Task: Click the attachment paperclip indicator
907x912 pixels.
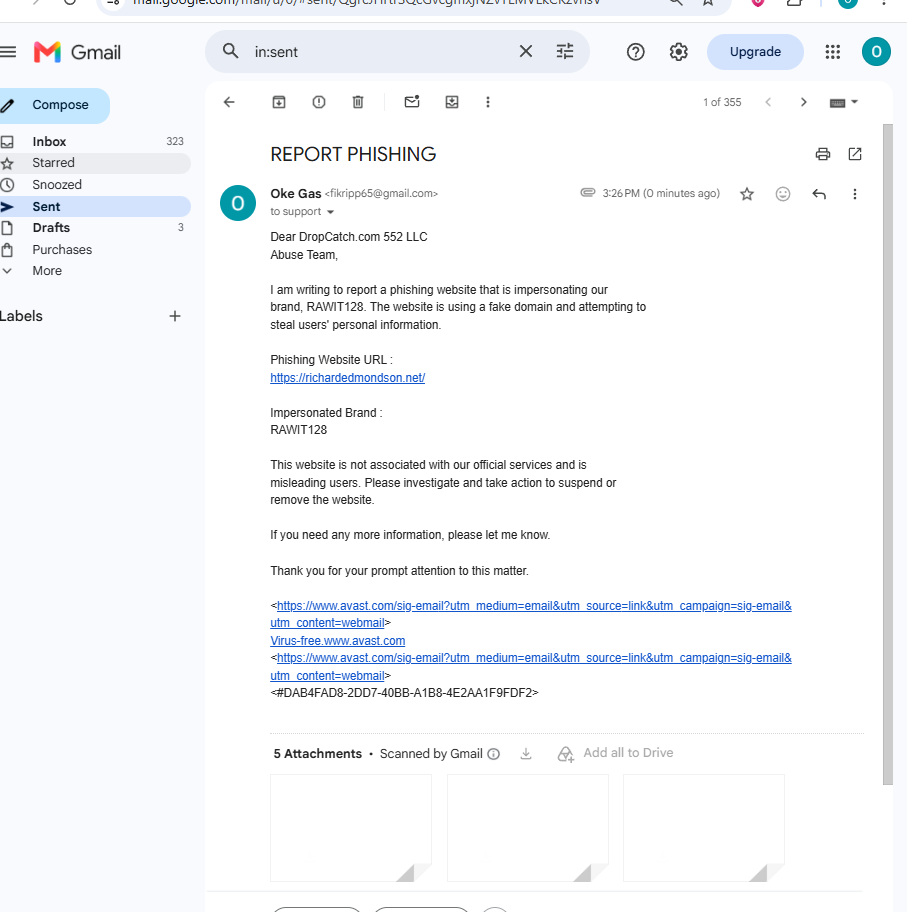Action: point(588,193)
